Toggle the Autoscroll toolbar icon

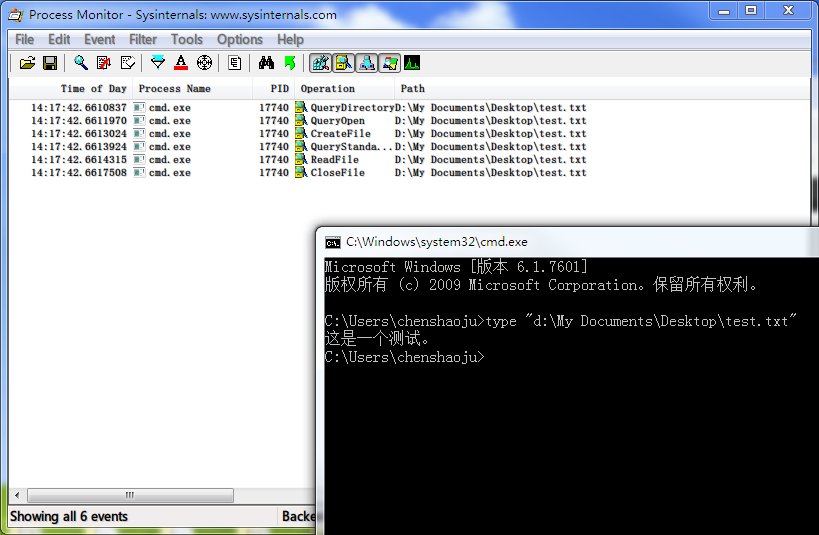click(104, 63)
